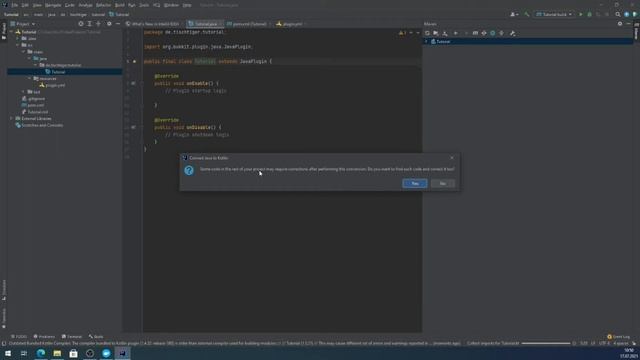Select plugin.yml in project tree

[52, 85]
